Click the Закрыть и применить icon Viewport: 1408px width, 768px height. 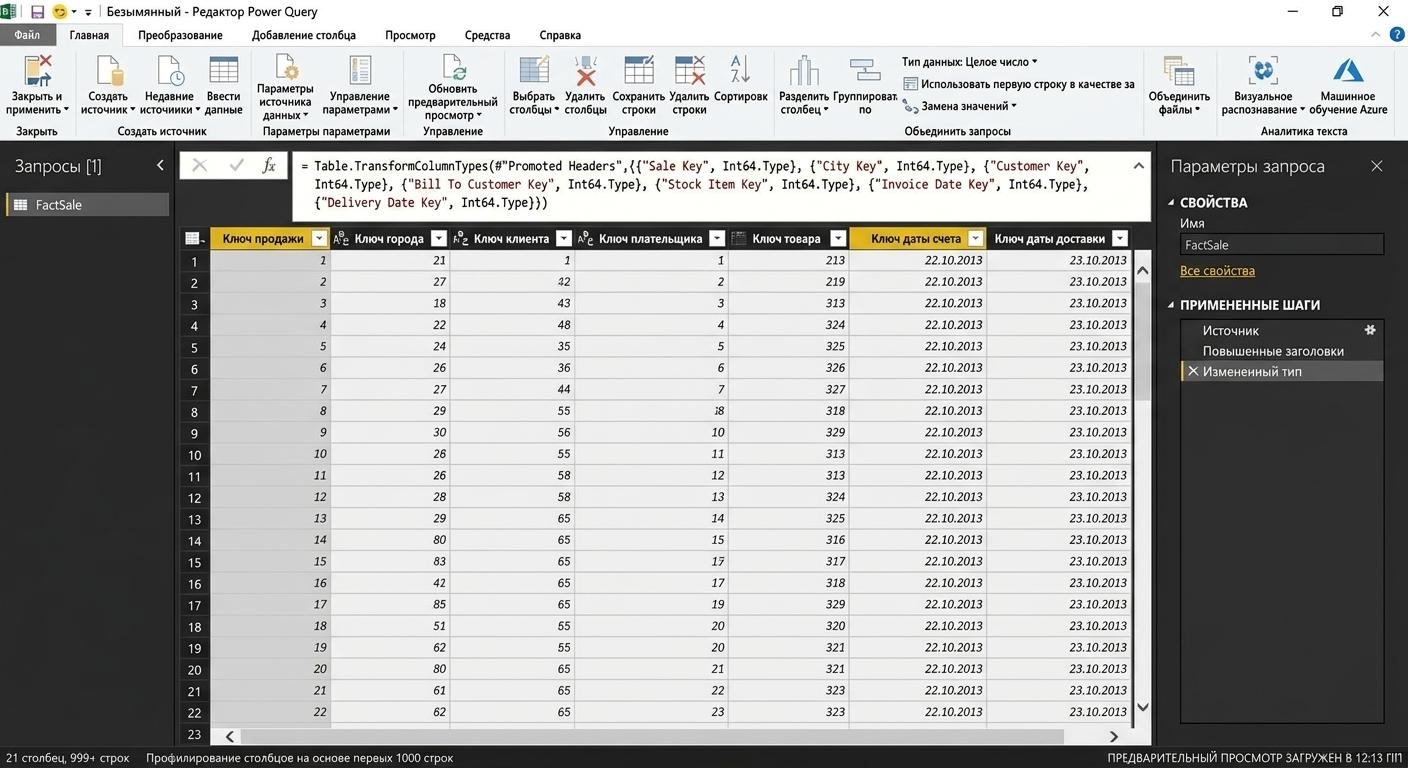click(x=38, y=71)
